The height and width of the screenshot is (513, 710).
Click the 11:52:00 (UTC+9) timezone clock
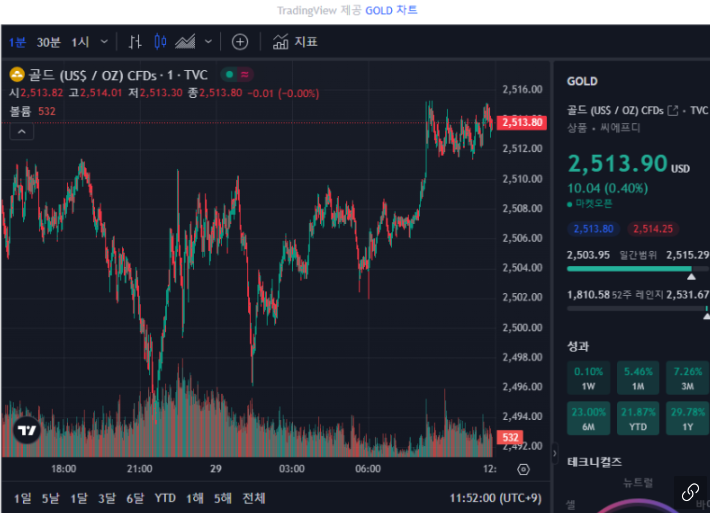(x=495, y=498)
